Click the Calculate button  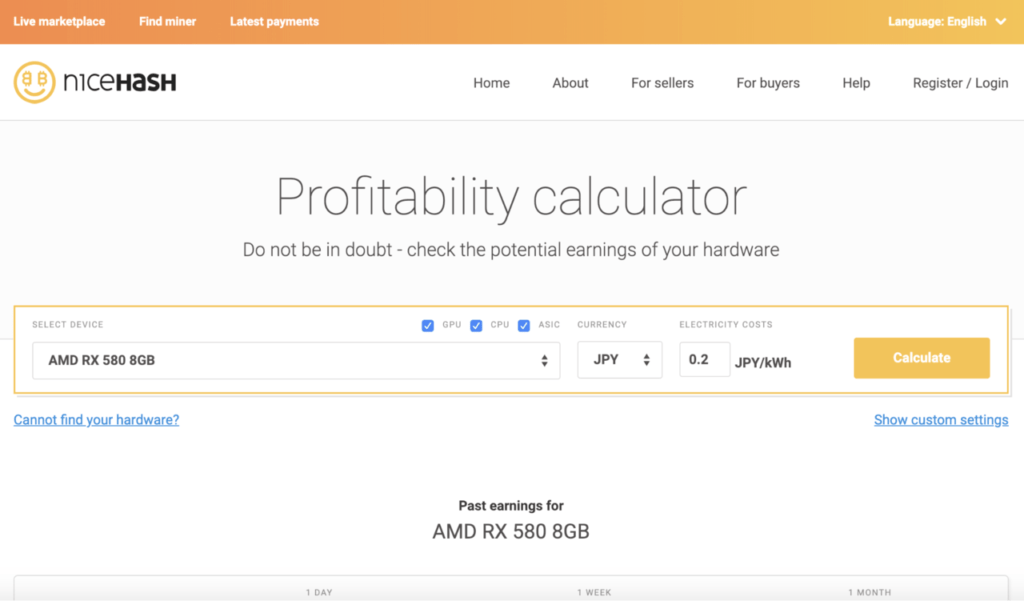point(921,358)
